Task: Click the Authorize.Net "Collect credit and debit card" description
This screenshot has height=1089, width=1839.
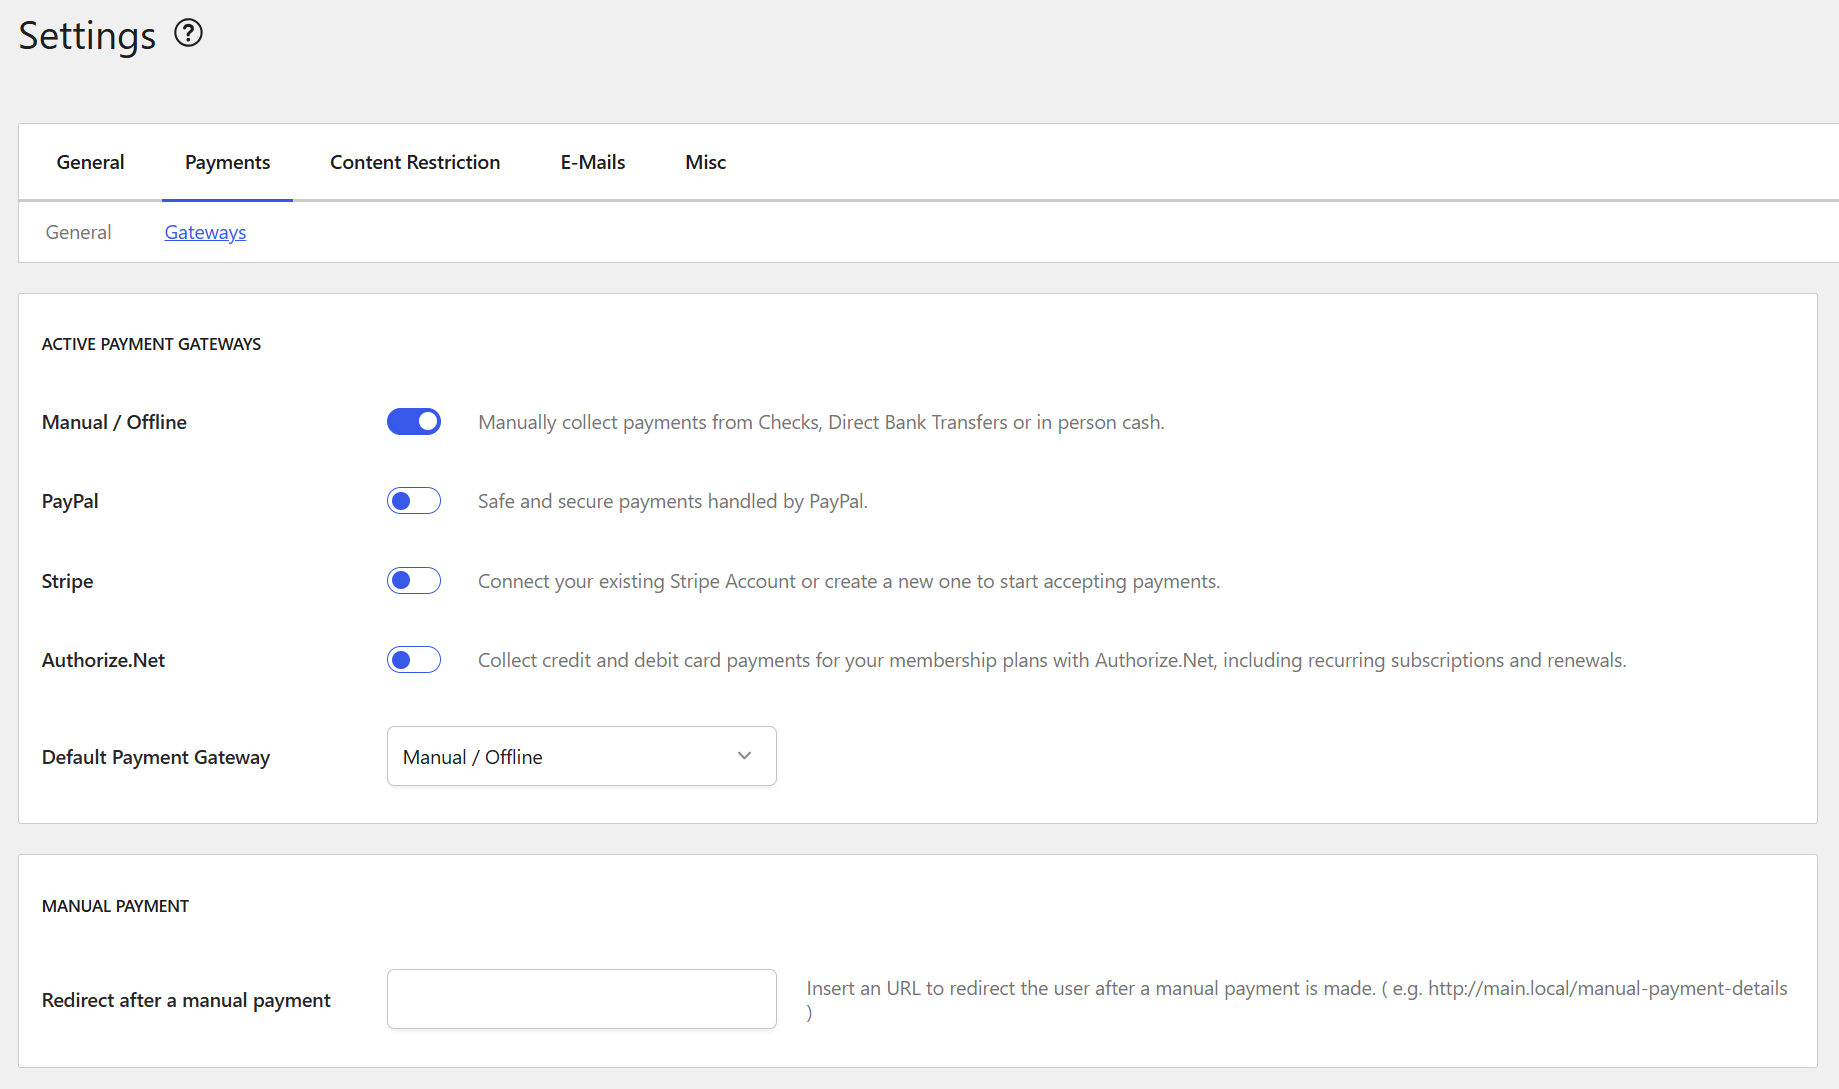Action: tap(1052, 660)
